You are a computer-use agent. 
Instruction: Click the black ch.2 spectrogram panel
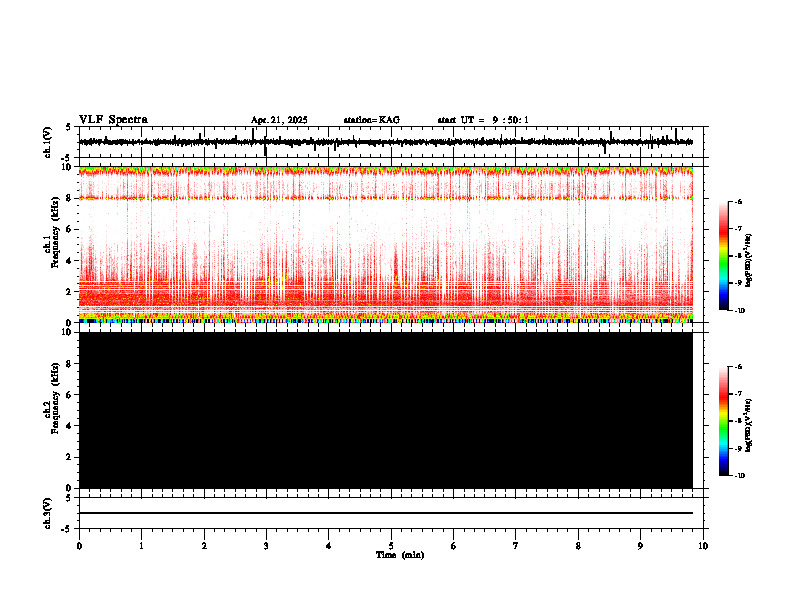point(385,410)
